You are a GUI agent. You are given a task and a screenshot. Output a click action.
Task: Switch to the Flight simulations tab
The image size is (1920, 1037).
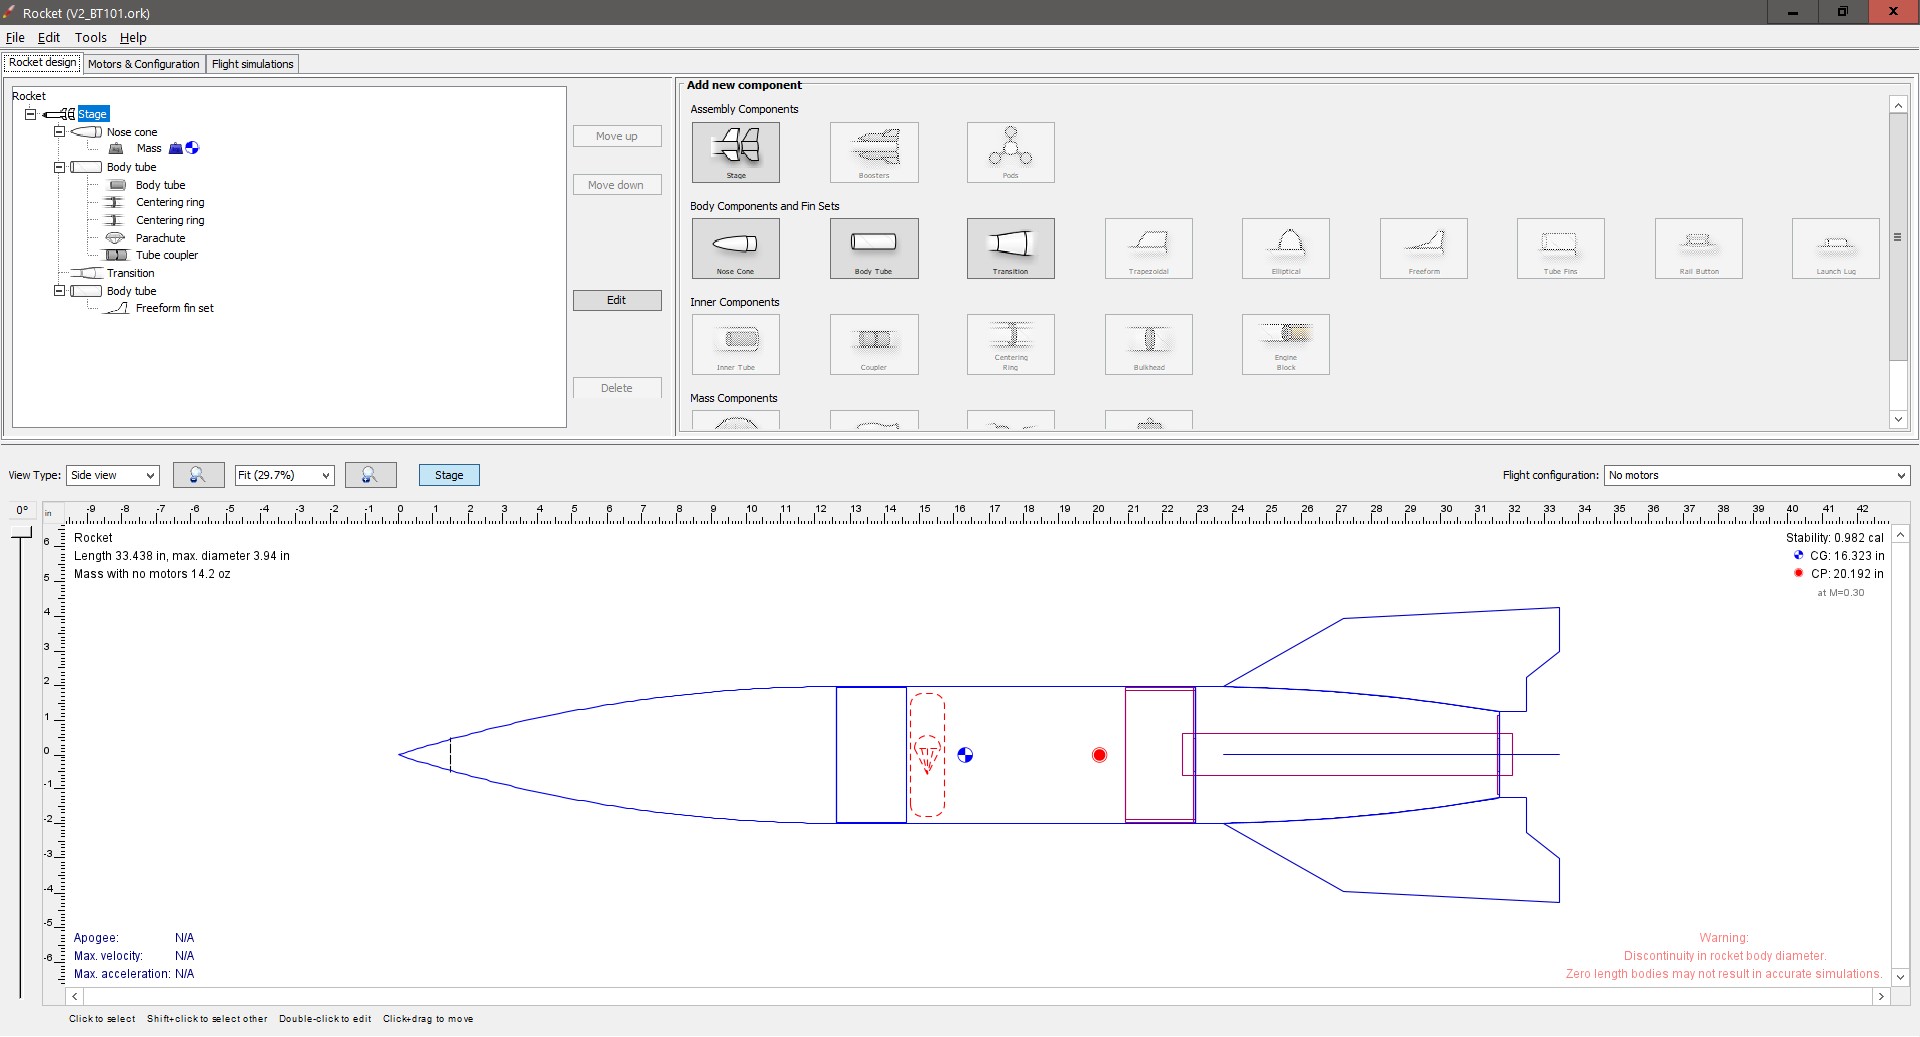[252, 63]
